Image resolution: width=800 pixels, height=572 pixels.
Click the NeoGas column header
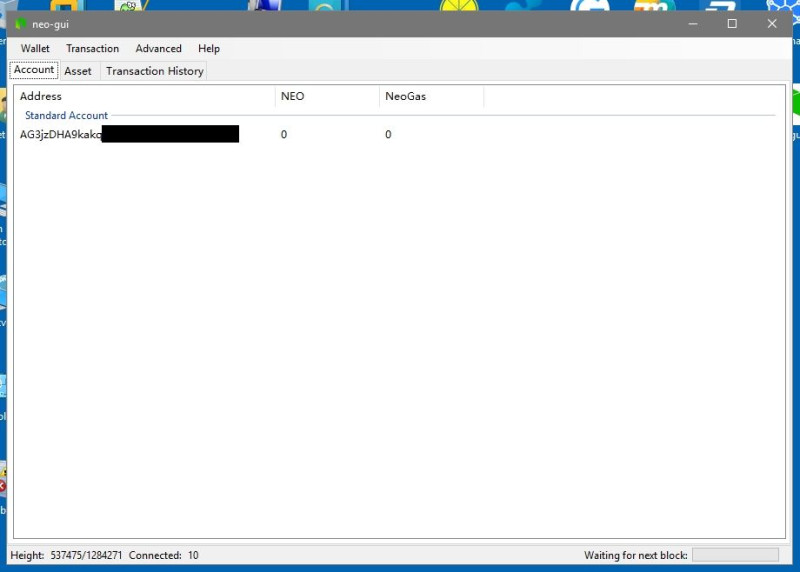[x=432, y=96]
